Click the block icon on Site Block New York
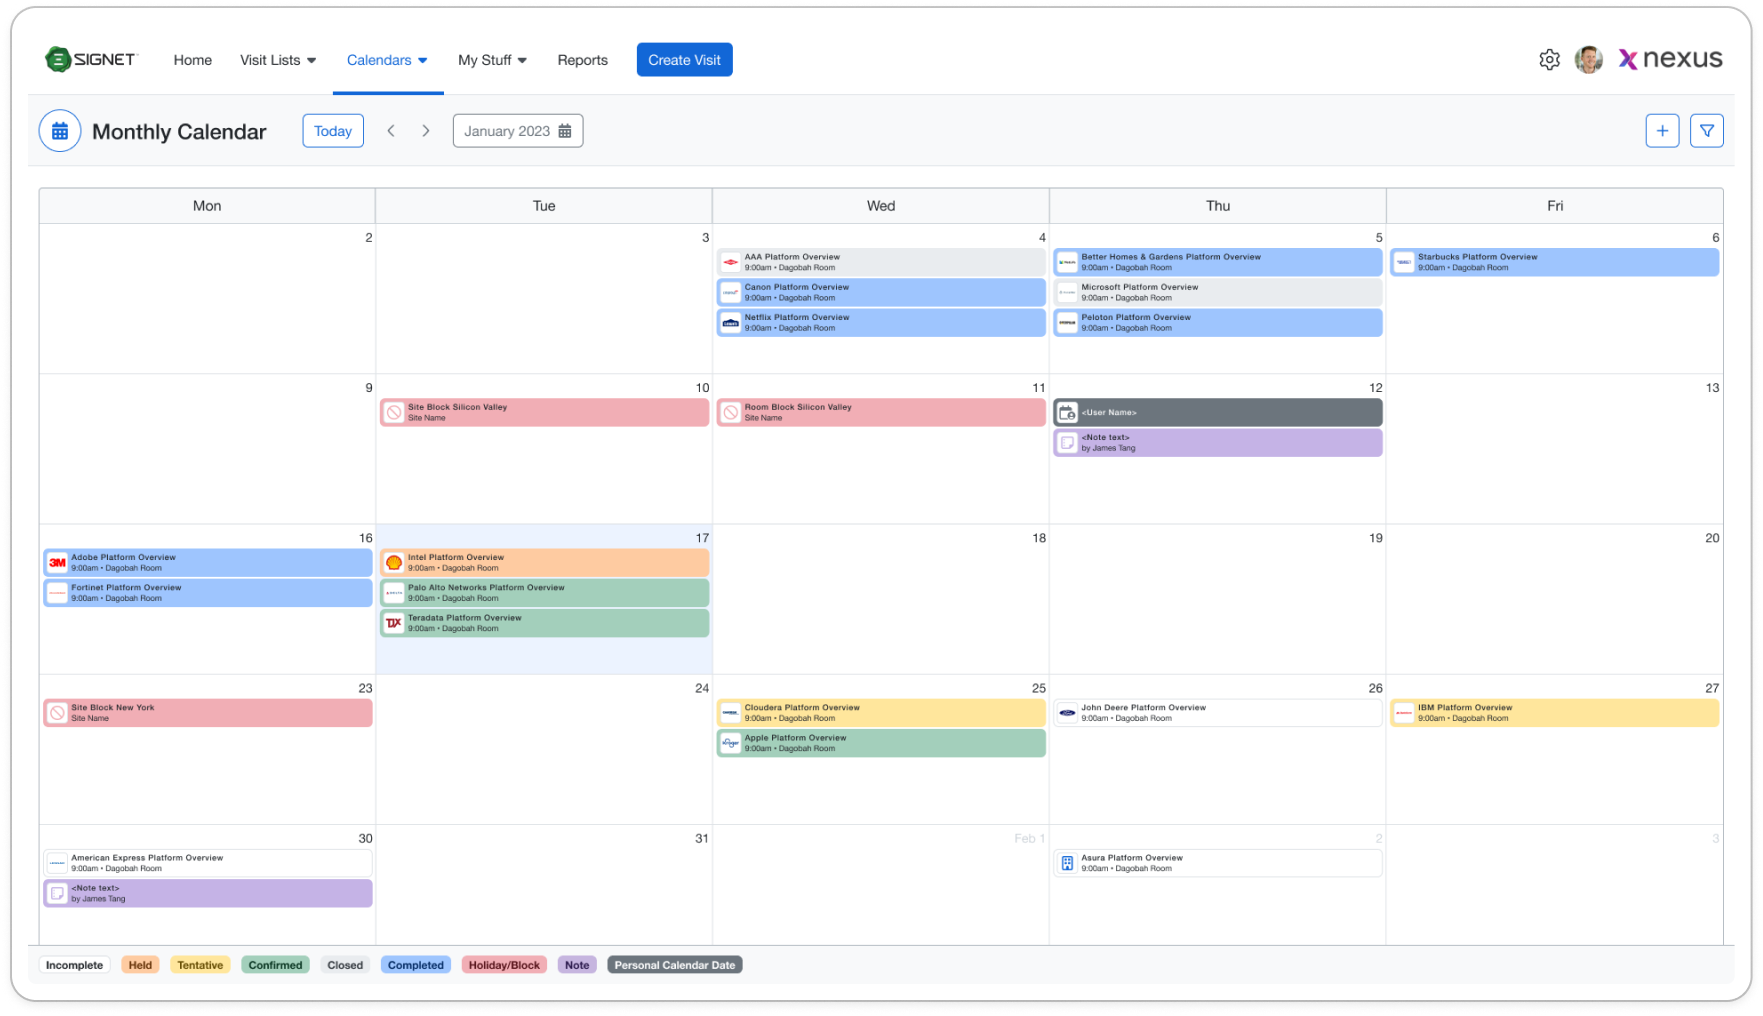 [x=57, y=713]
